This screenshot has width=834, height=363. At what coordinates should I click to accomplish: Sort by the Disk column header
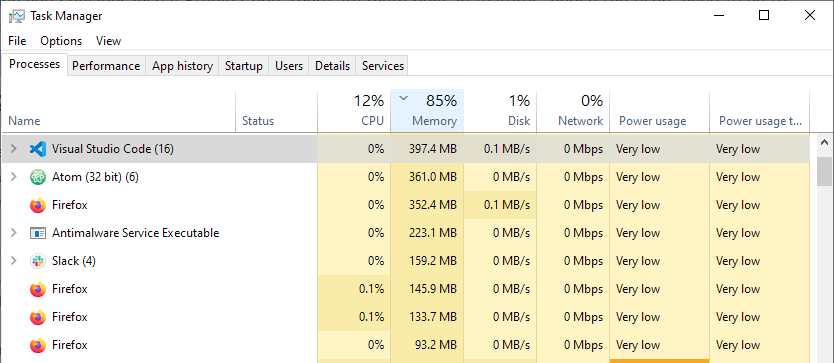(501, 111)
